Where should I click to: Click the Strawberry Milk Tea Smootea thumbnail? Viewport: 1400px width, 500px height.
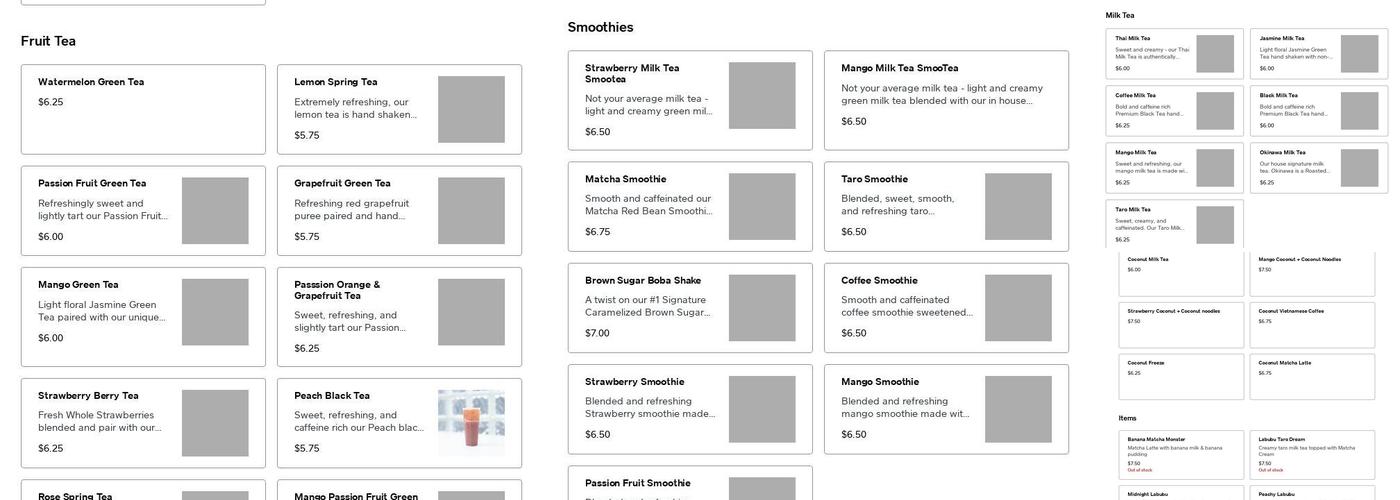click(762, 96)
